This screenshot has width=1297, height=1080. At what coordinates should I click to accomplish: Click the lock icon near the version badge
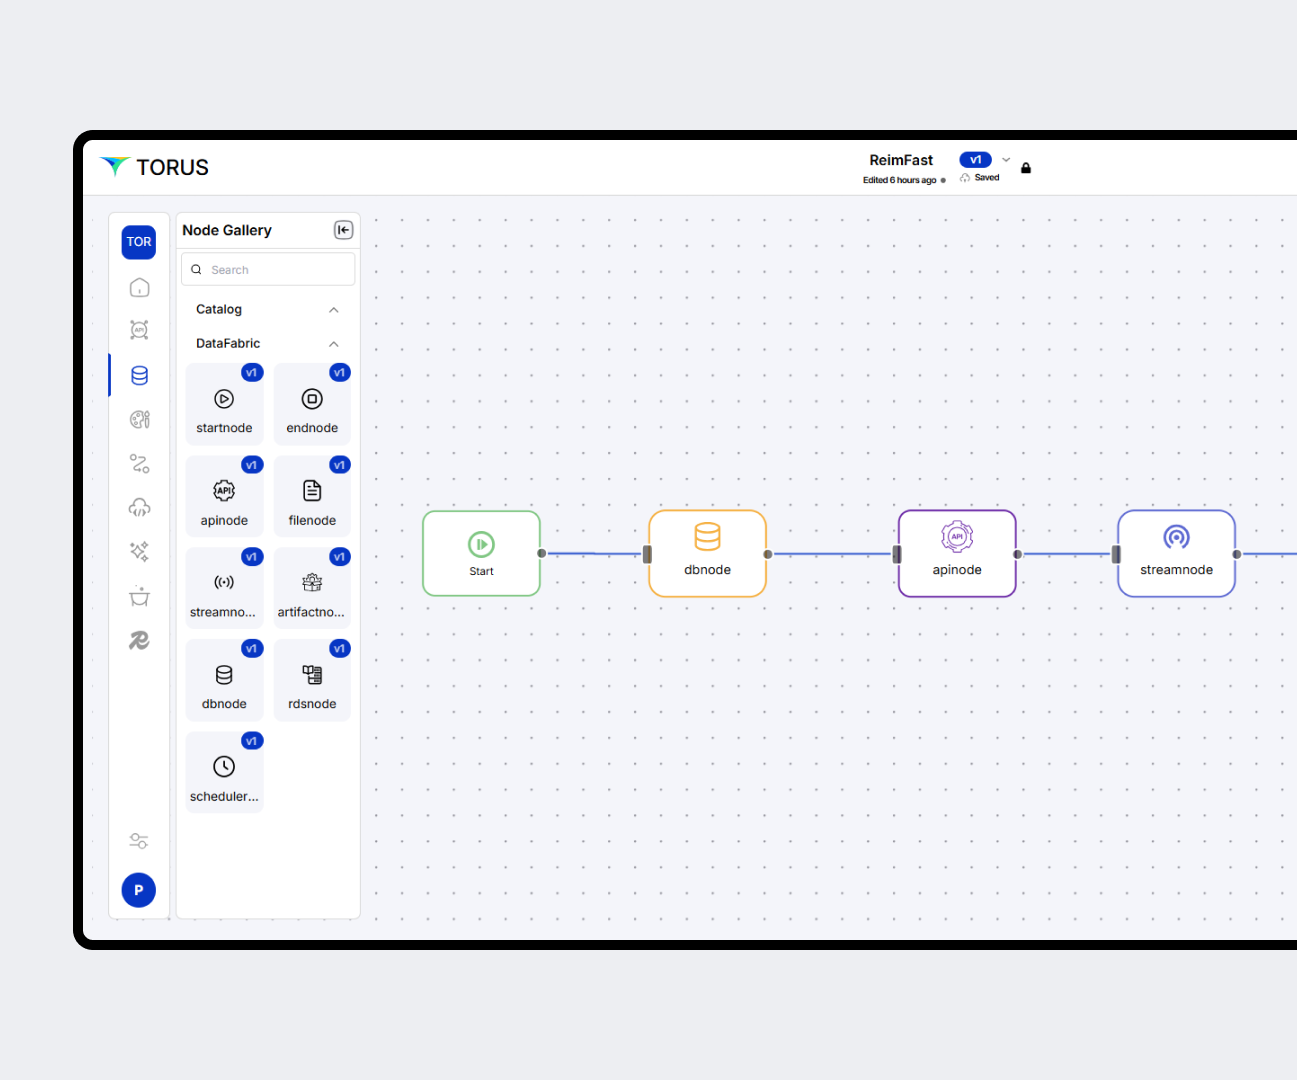1026,168
